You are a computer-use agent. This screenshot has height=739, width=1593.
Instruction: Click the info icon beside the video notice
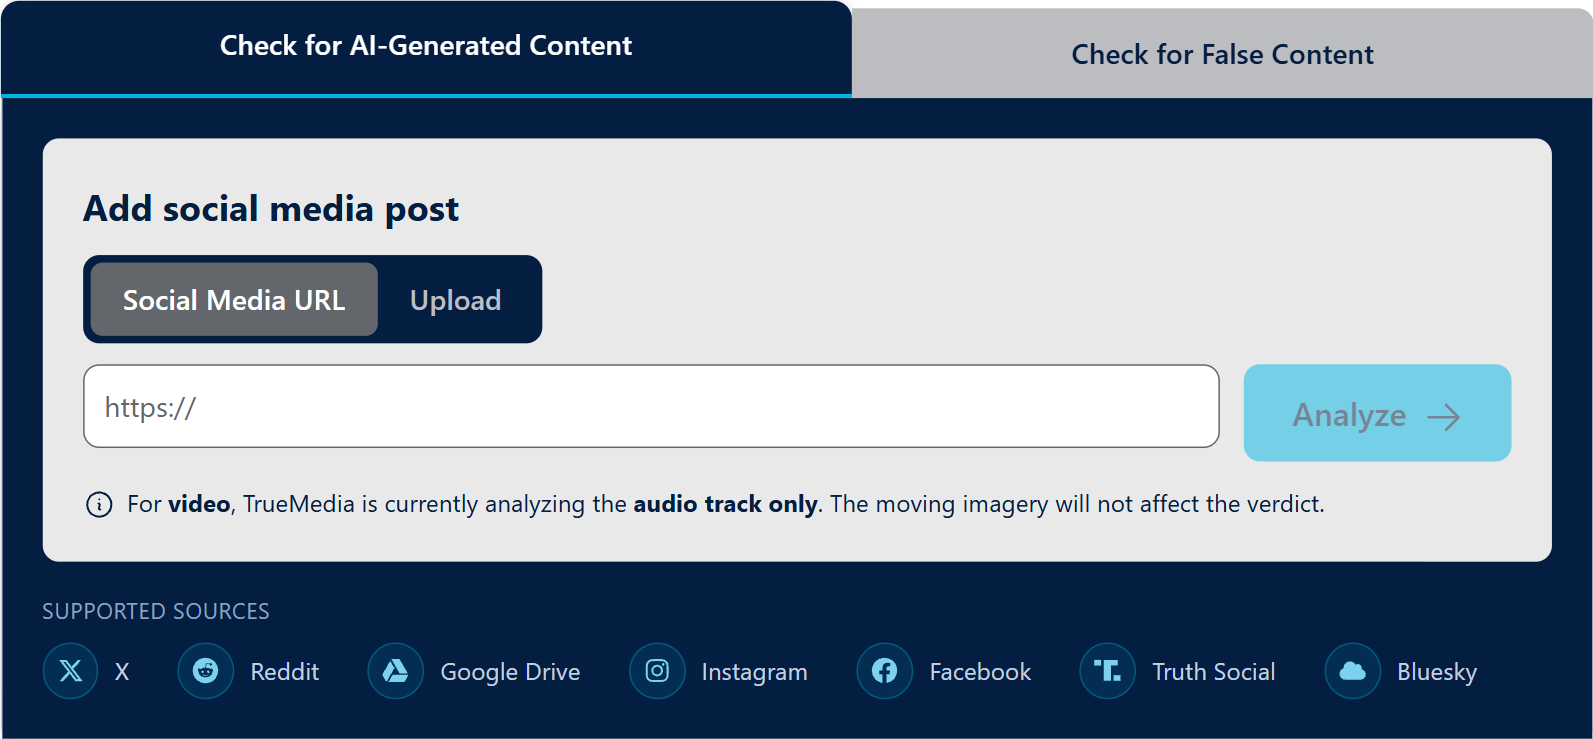(99, 504)
